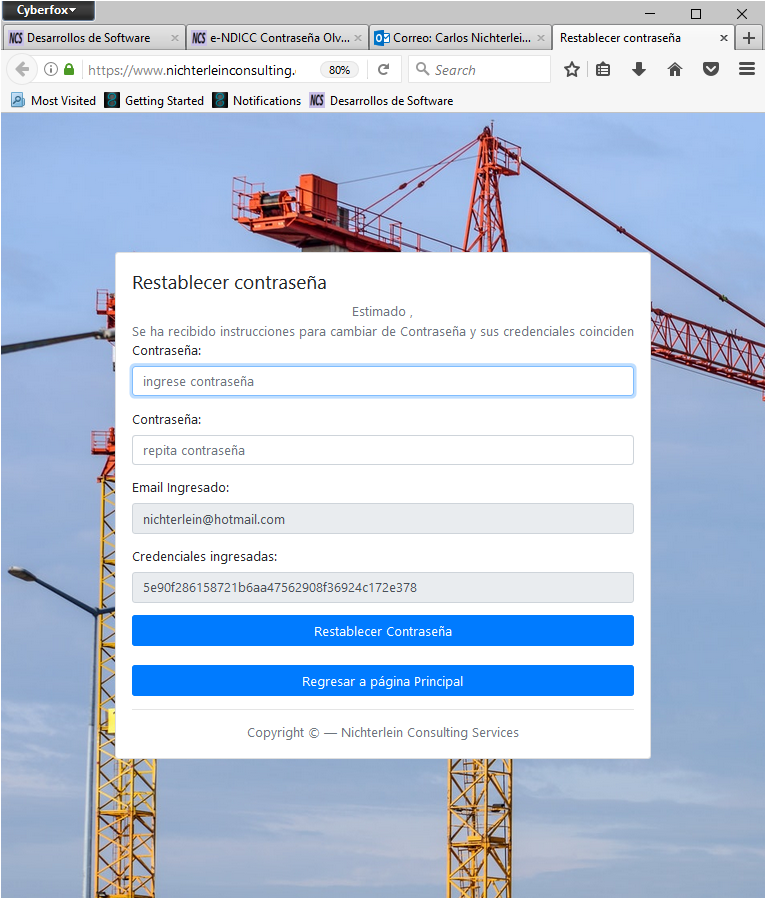Image resolution: width=766 pixels, height=899 pixels.
Task: Close the e-NDICC Contraseña tab
Action: point(358,38)
